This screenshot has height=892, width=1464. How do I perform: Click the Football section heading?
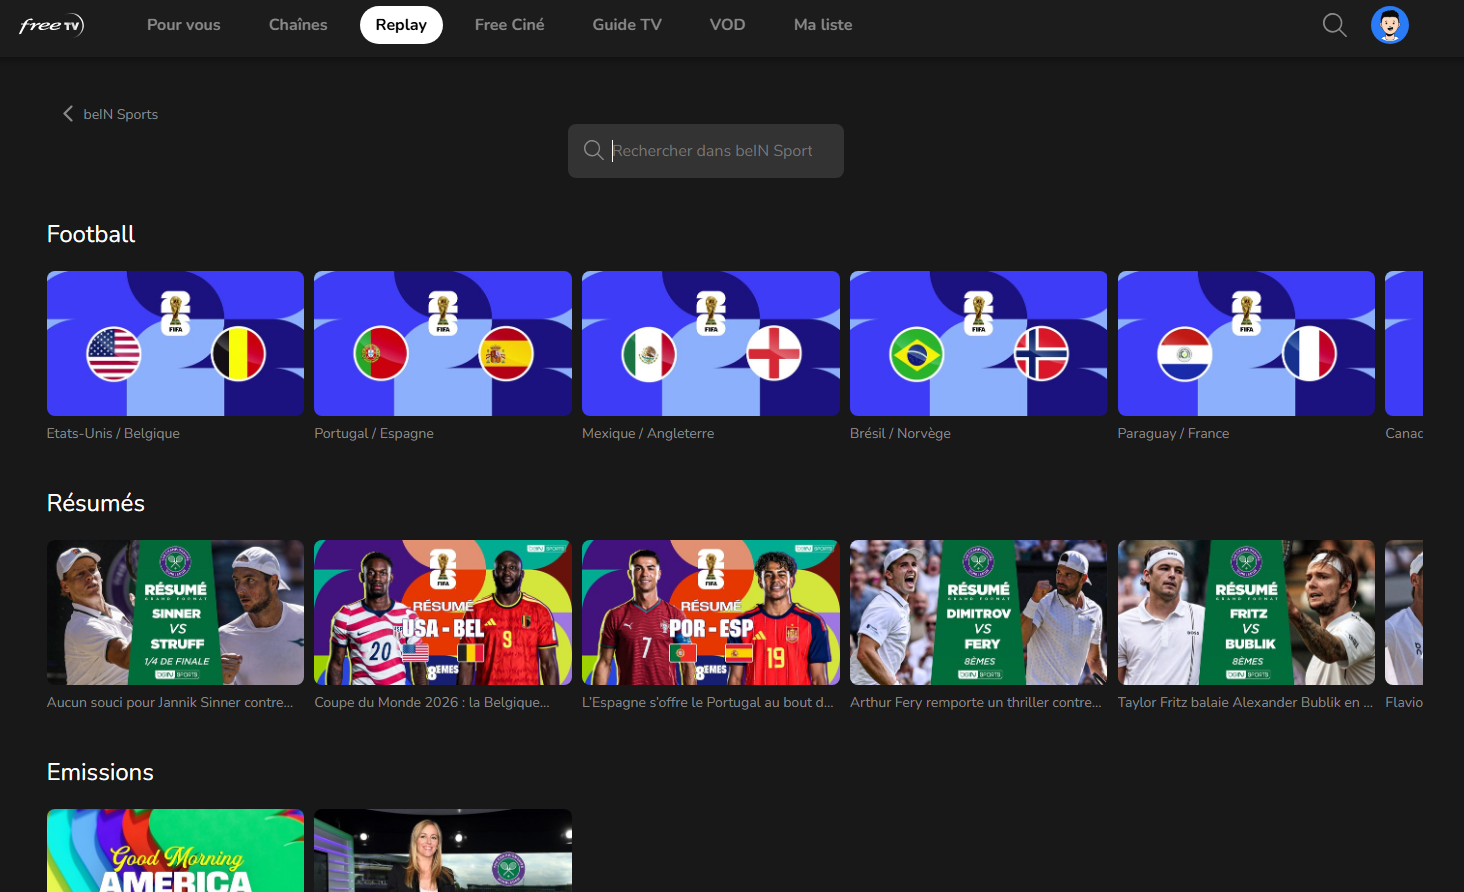point(91,234)
